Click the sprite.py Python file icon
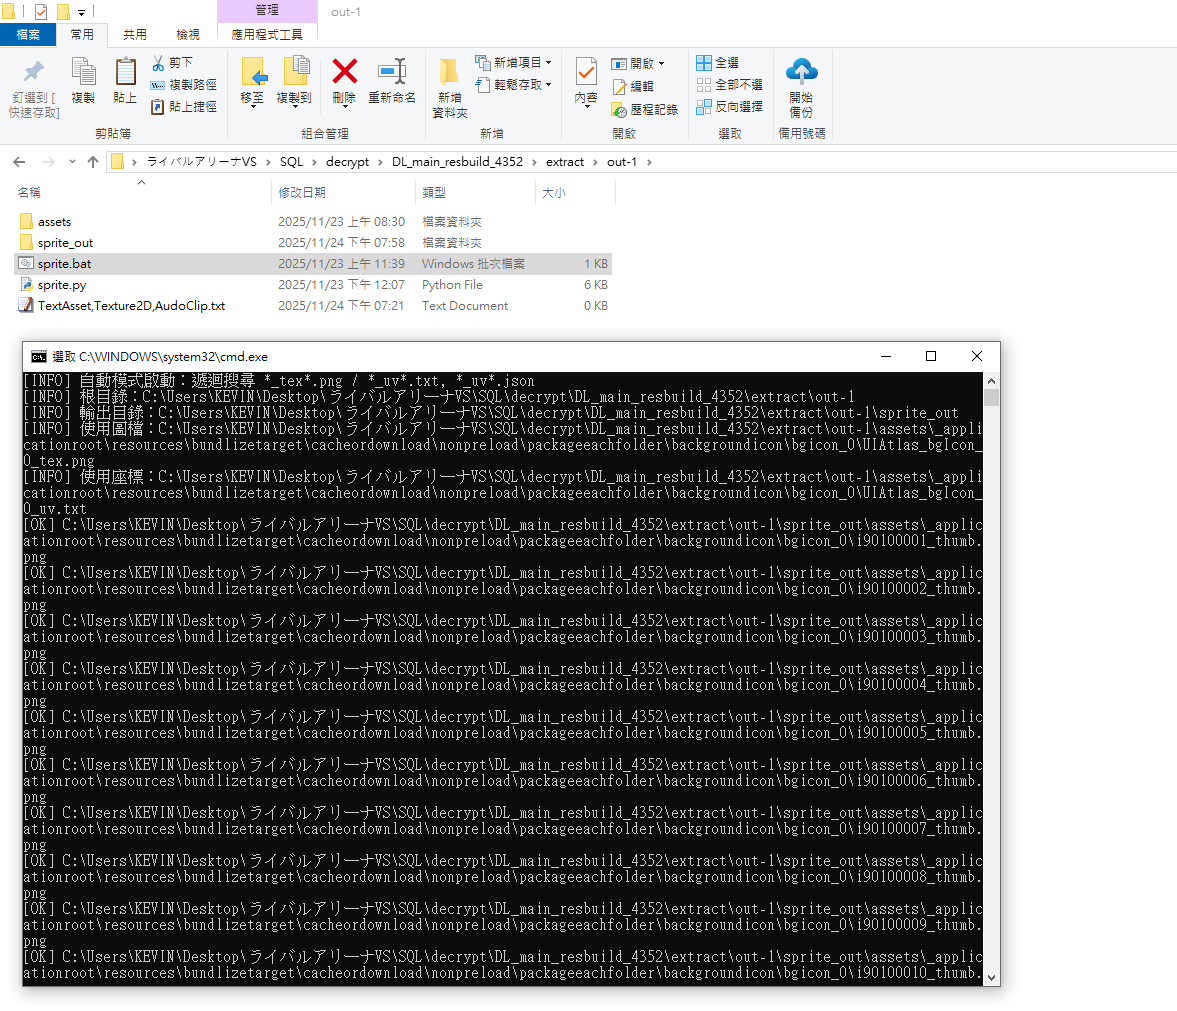The image size is (1177, 1011). click(26, 284)
